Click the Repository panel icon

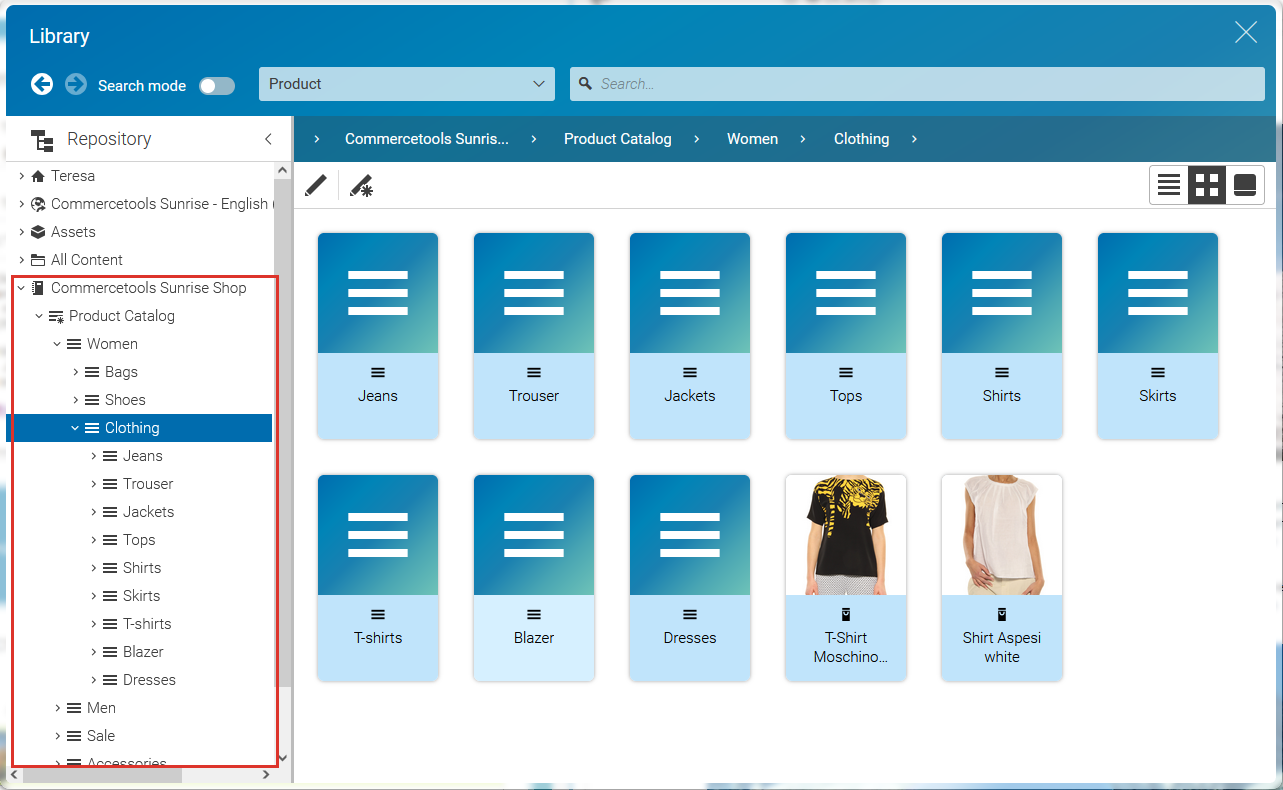click(42, 138)
